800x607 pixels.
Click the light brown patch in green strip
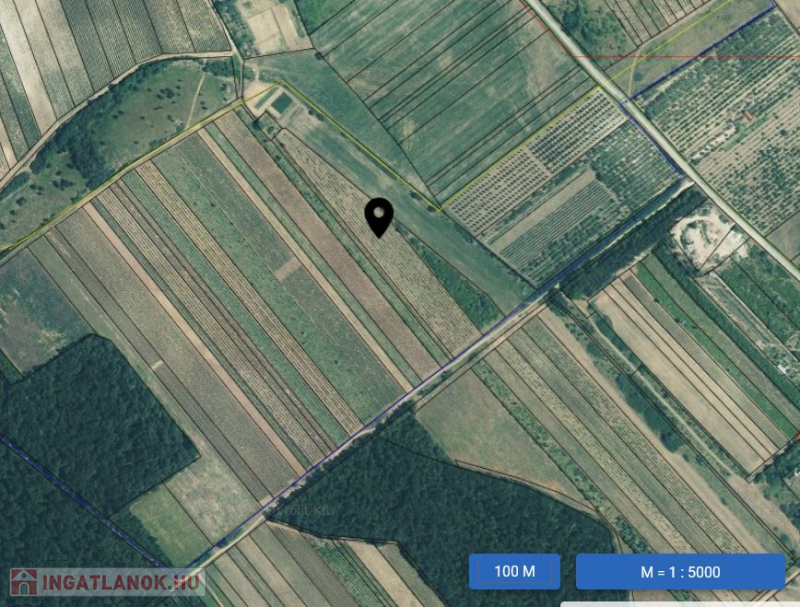click(x=288, y=269)
